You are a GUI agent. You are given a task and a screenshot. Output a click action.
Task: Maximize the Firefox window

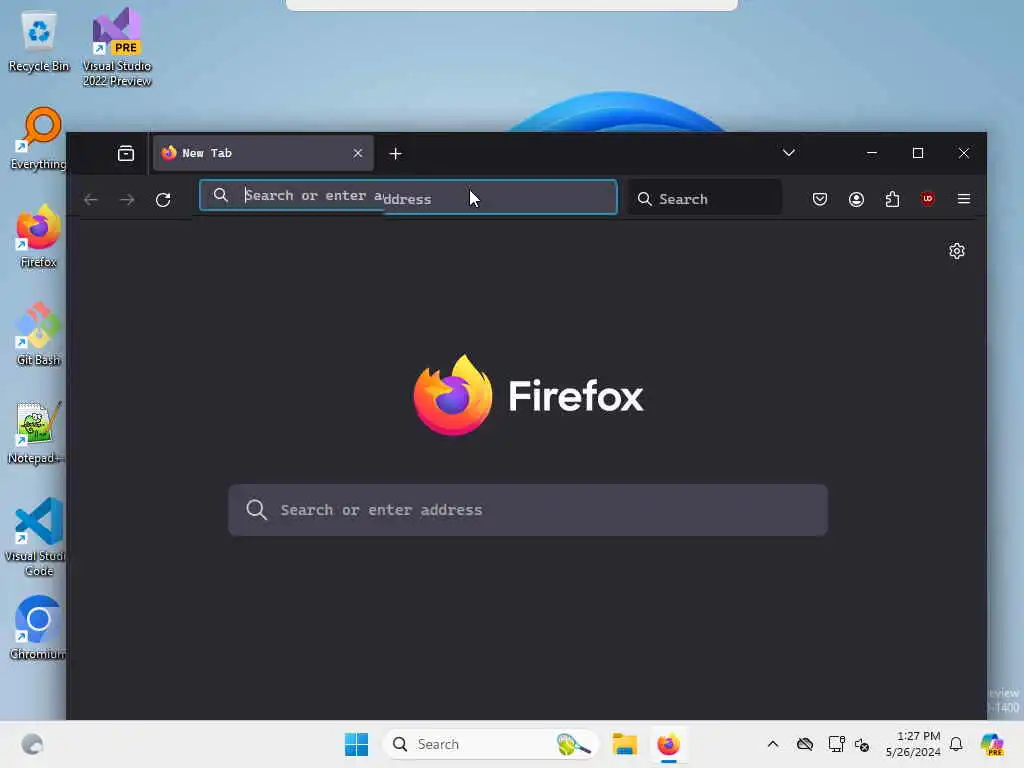click(x=918, y=153)
